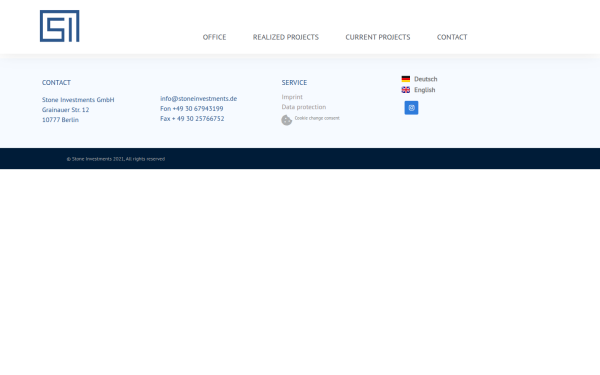Open the OFFICE menu item
Screen dimensions: 600x375
[214, 37]
